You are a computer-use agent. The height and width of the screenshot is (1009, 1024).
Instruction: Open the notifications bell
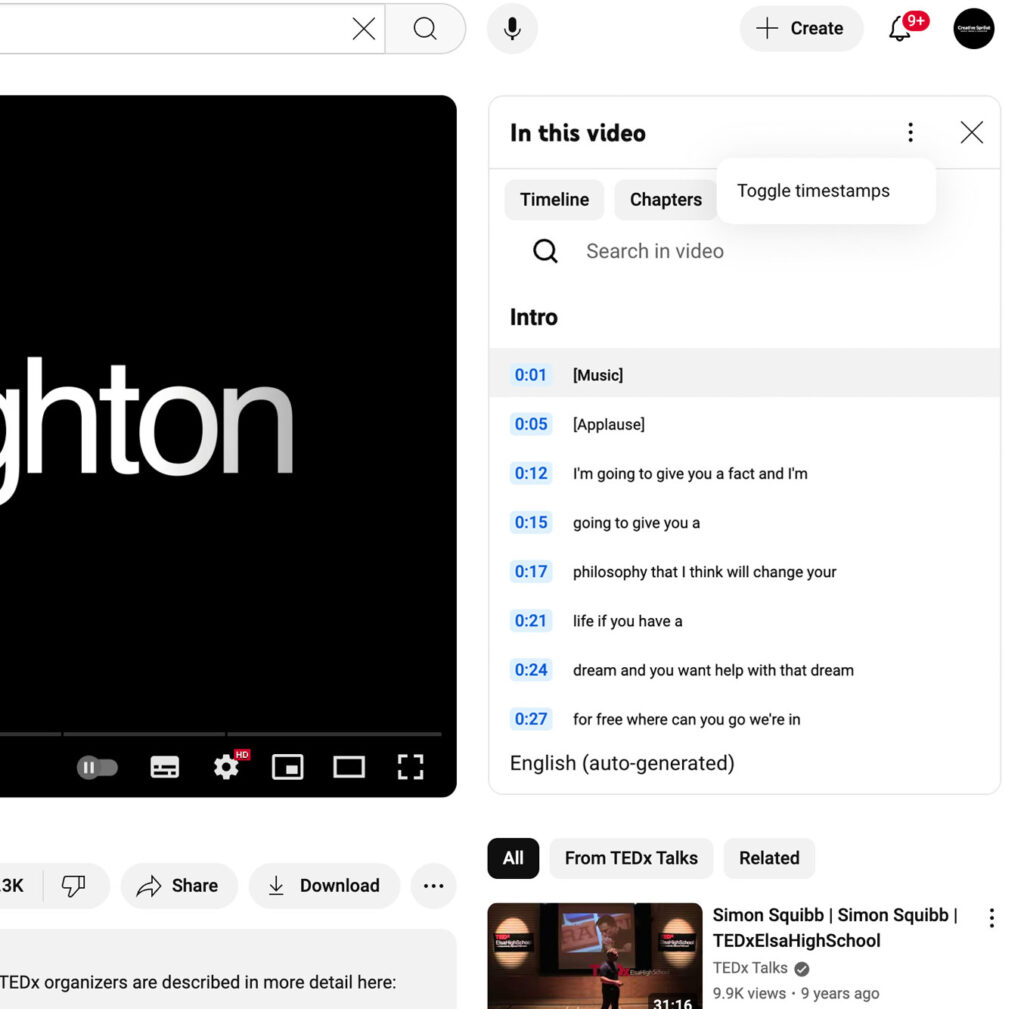click(x=900, y=29)
